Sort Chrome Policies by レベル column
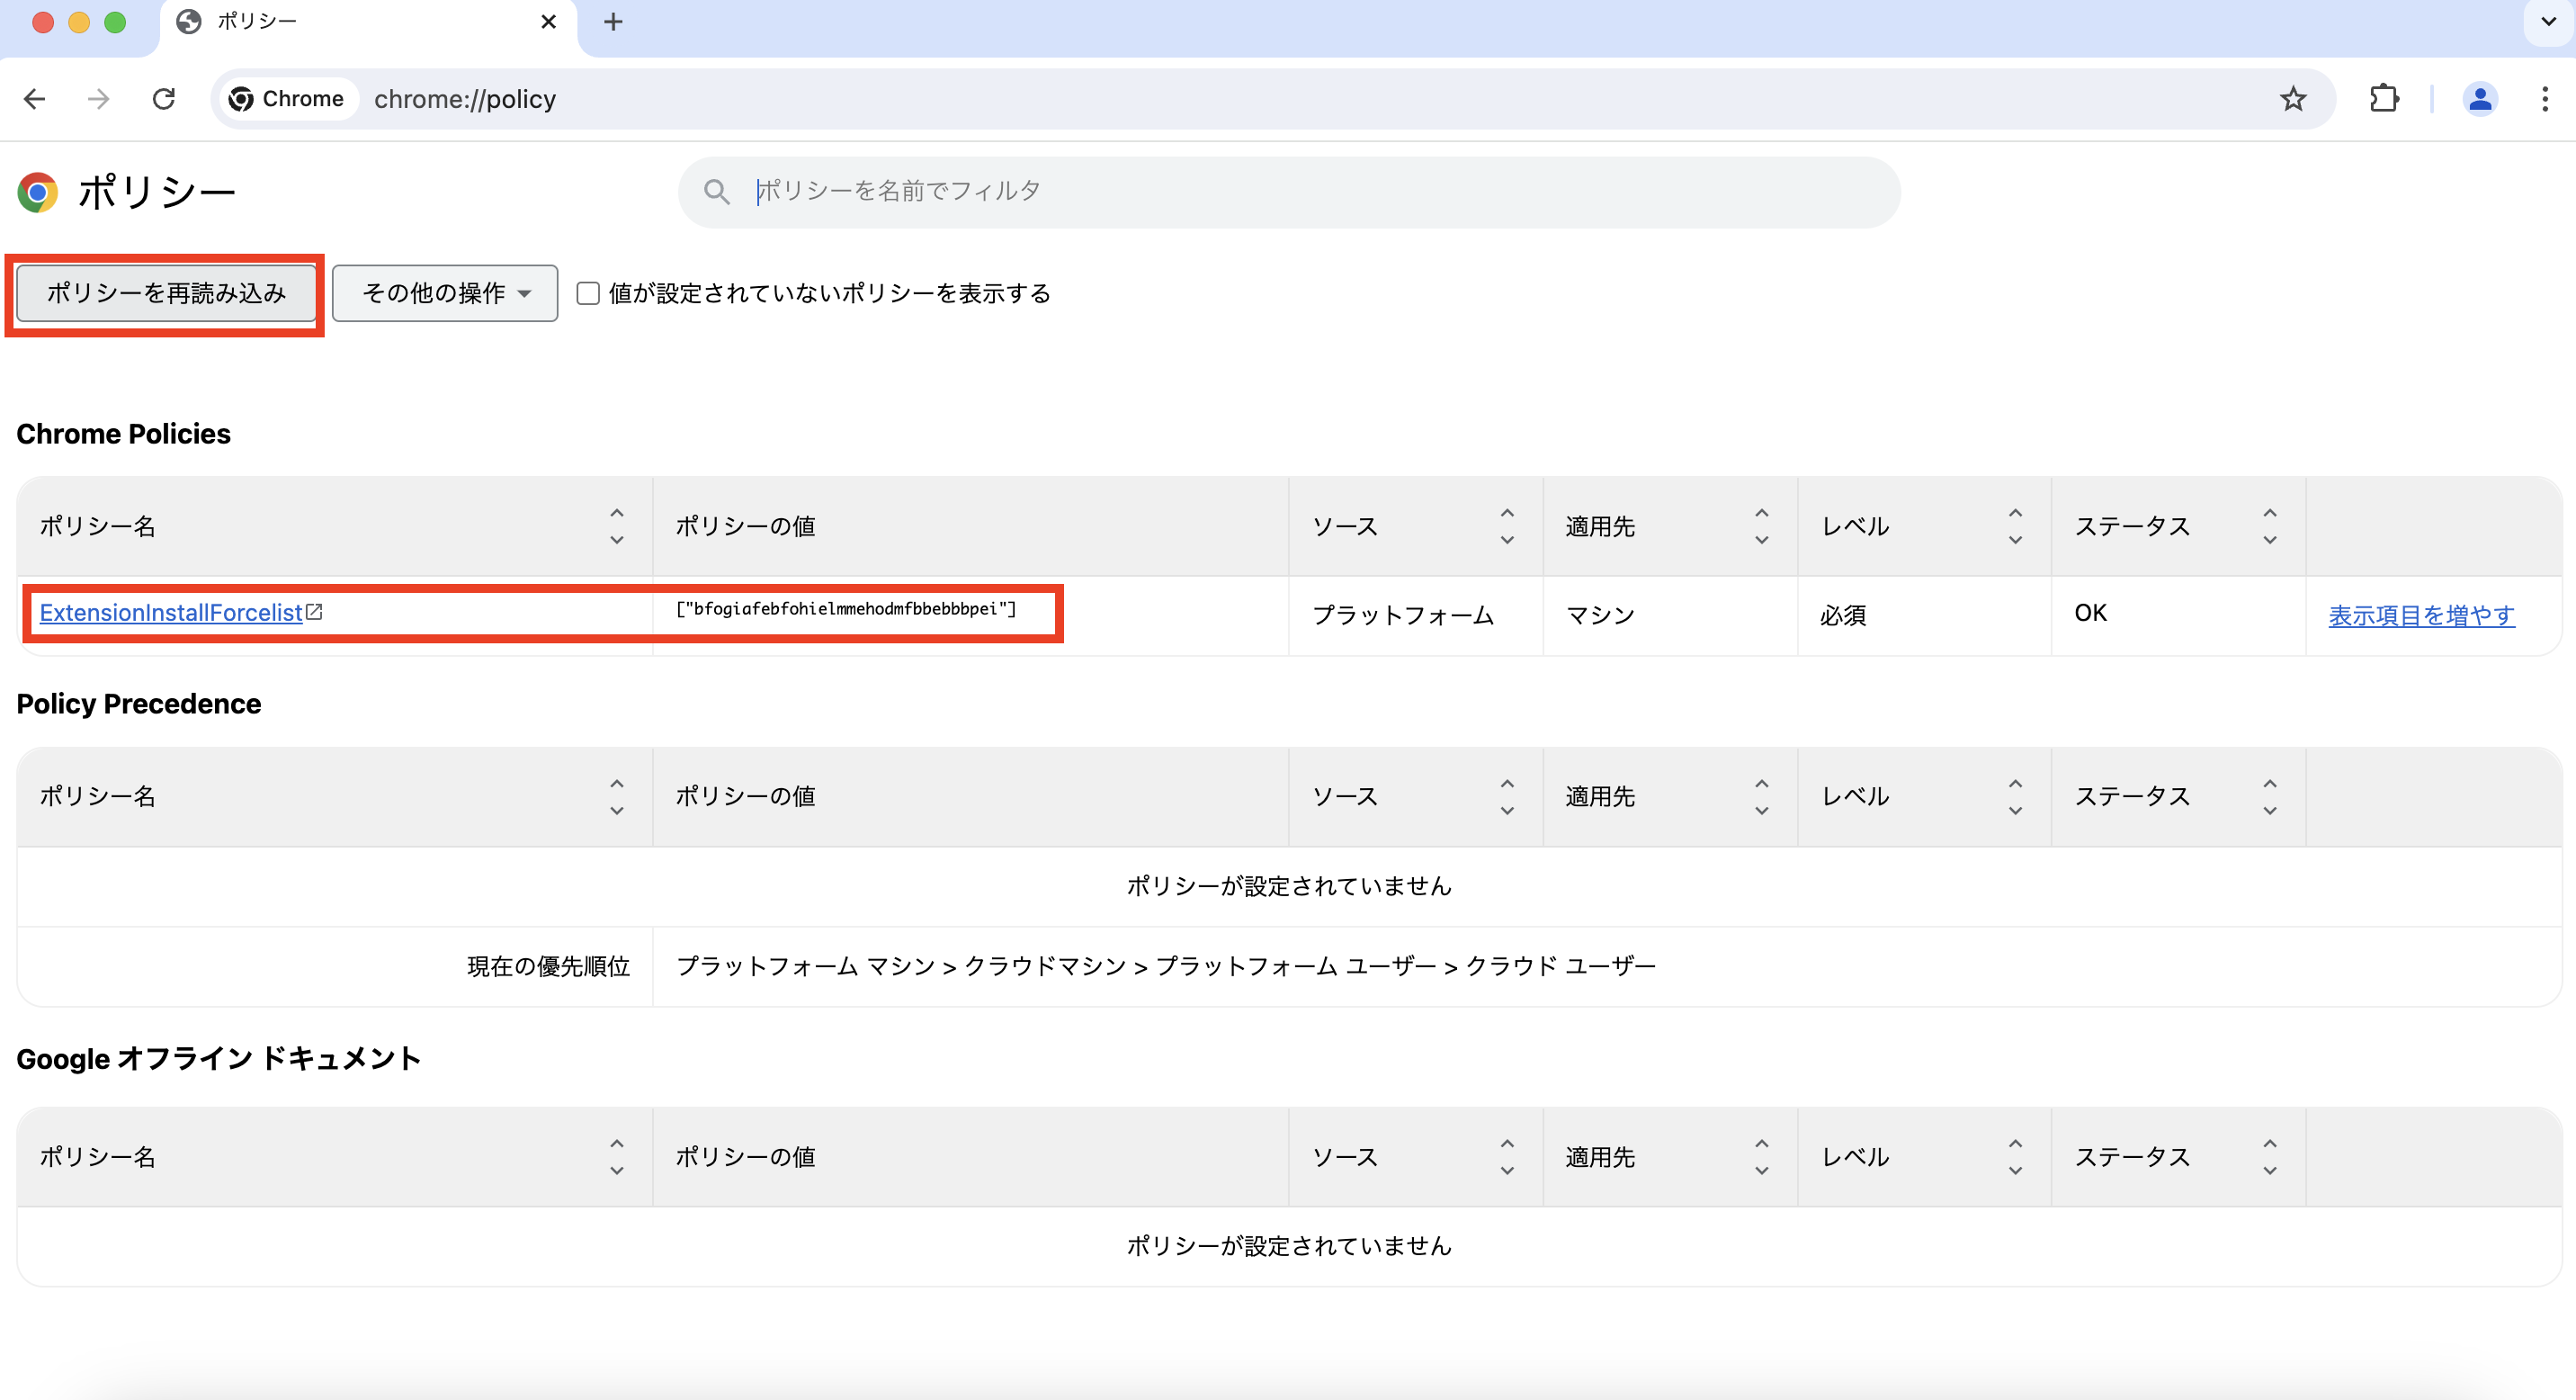This screenshot has width=2576, height=1400. tap(2015, 526)
